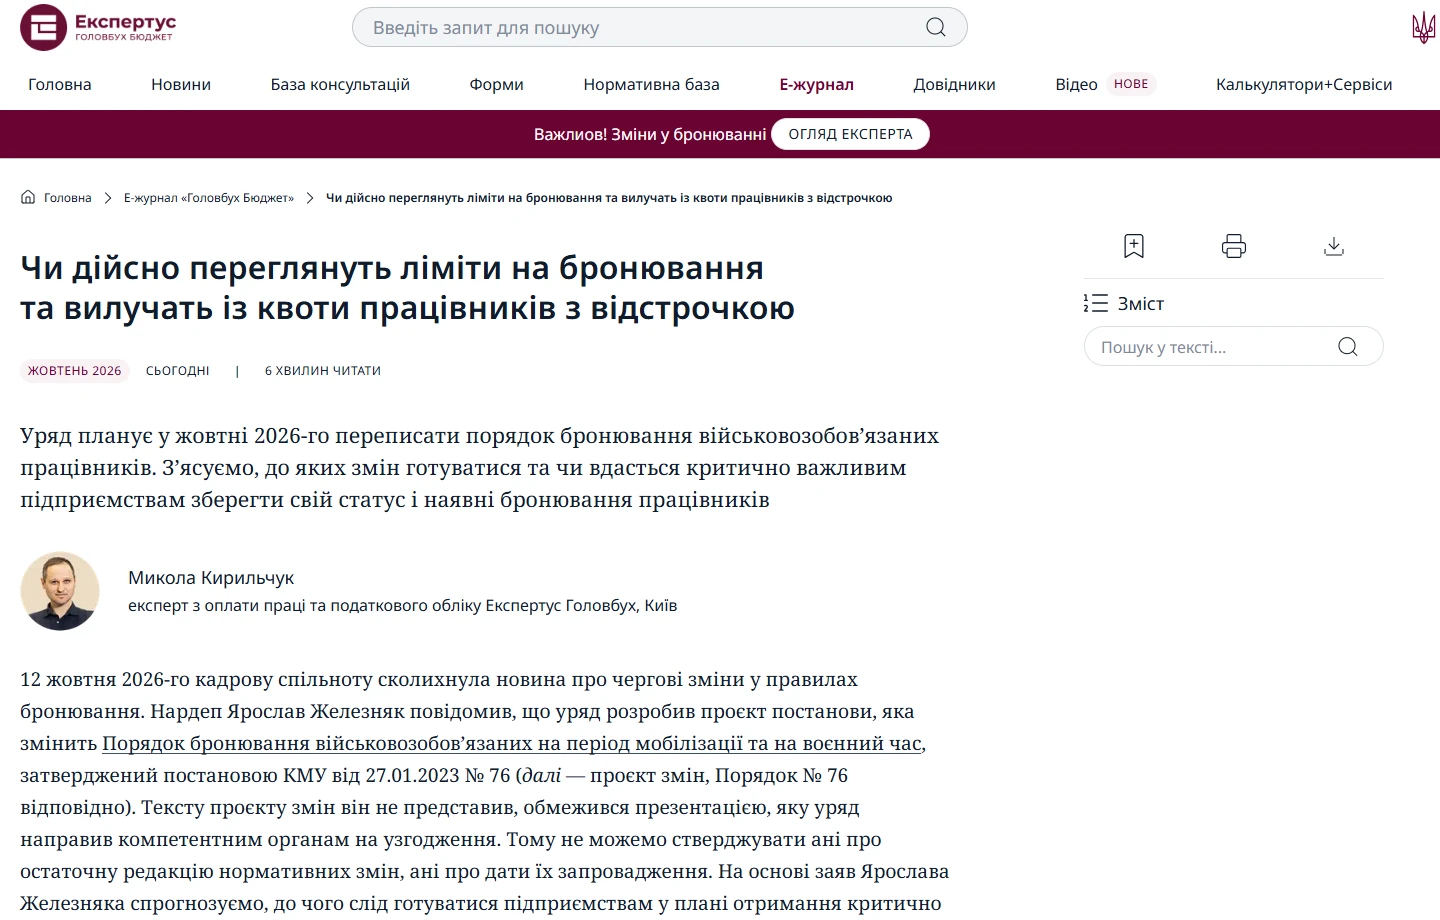Click the trident emblem icon in the header

pyautogui.click(x=1423, y=27)
